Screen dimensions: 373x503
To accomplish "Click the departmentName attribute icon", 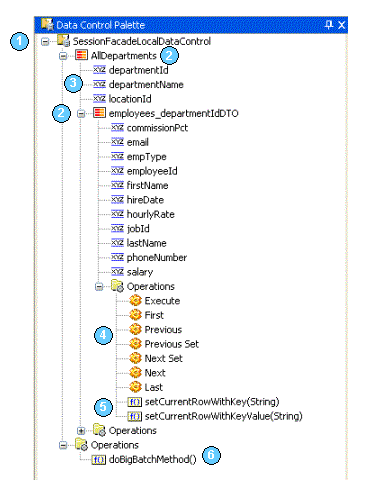I will pyautogui.click(x=99, y=84).
